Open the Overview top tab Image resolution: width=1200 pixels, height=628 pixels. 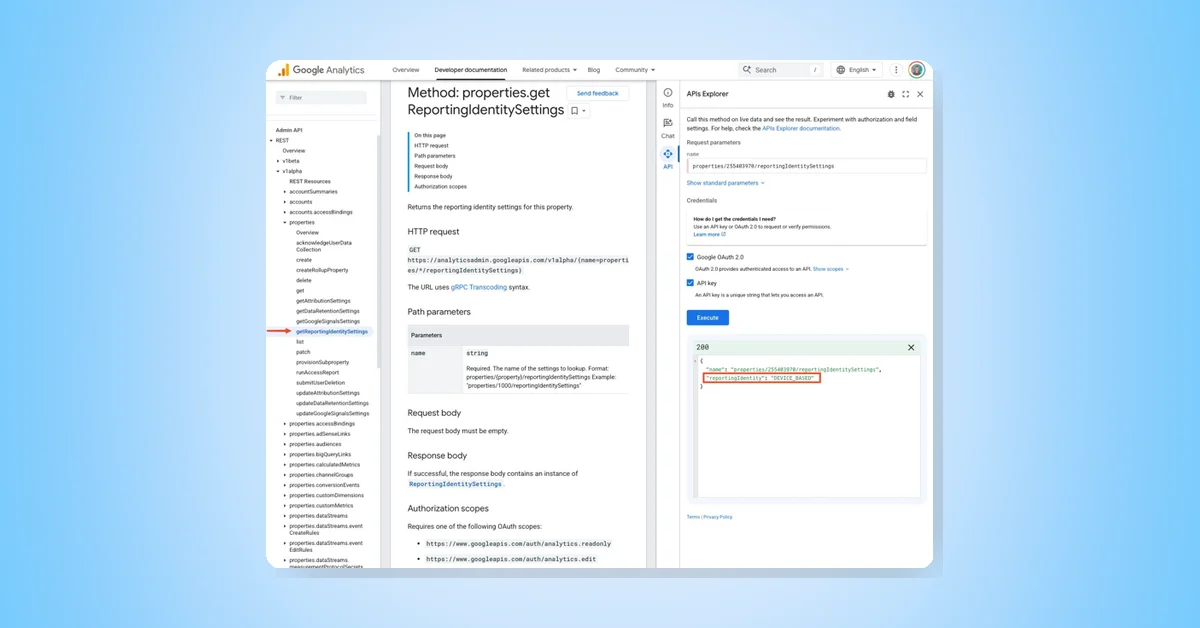click(x=406, y=70)
